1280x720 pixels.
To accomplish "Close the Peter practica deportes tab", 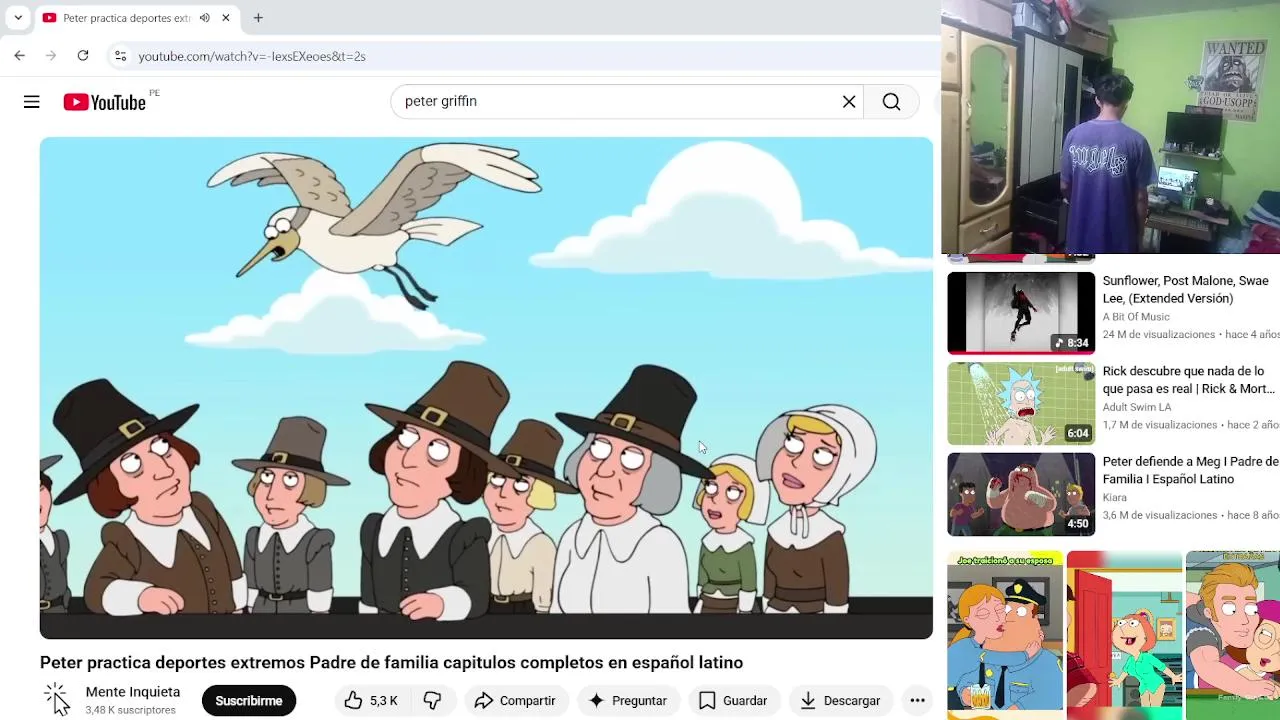I will pos(226,18).
